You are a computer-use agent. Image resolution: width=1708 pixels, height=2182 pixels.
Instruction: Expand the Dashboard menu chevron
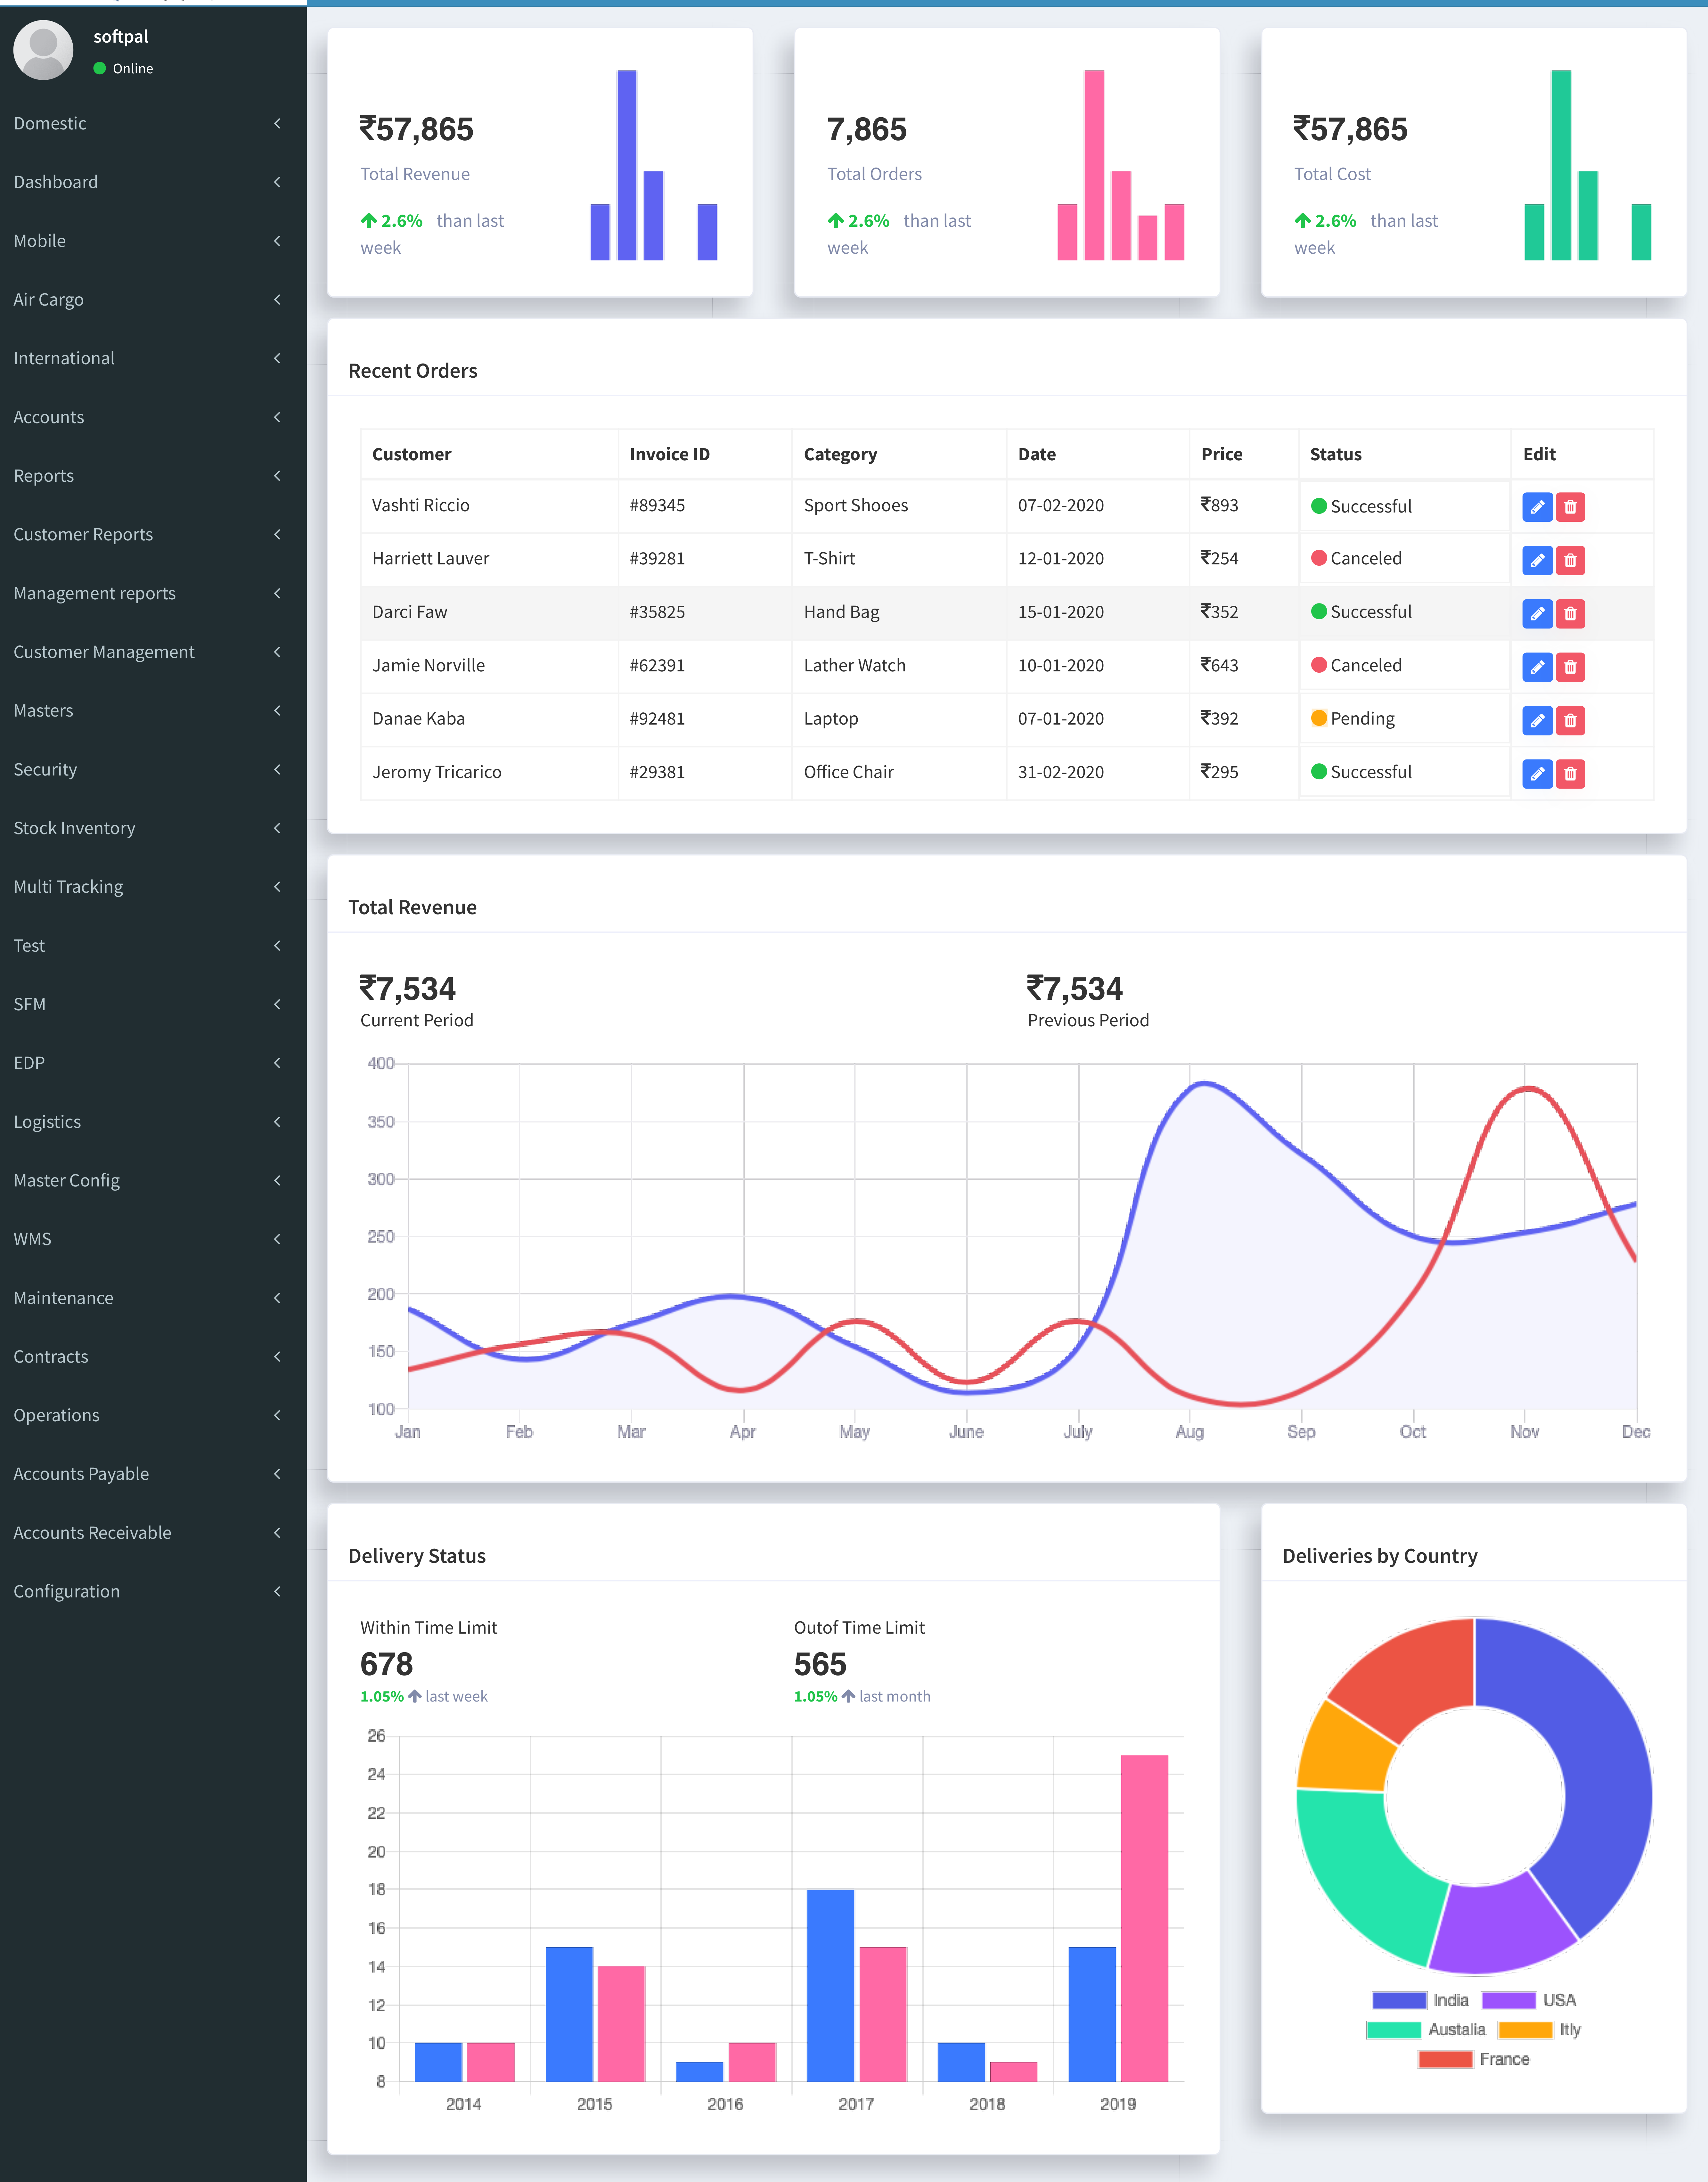[277, 182]
